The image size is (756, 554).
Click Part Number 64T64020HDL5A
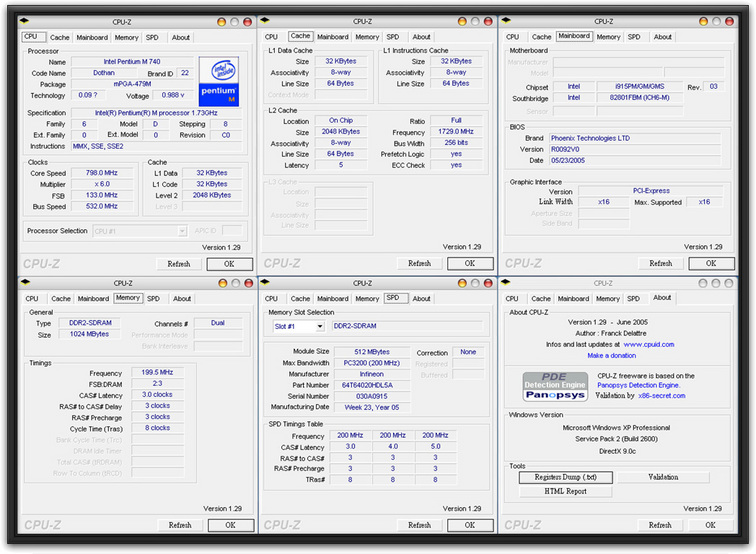(371, 385)
